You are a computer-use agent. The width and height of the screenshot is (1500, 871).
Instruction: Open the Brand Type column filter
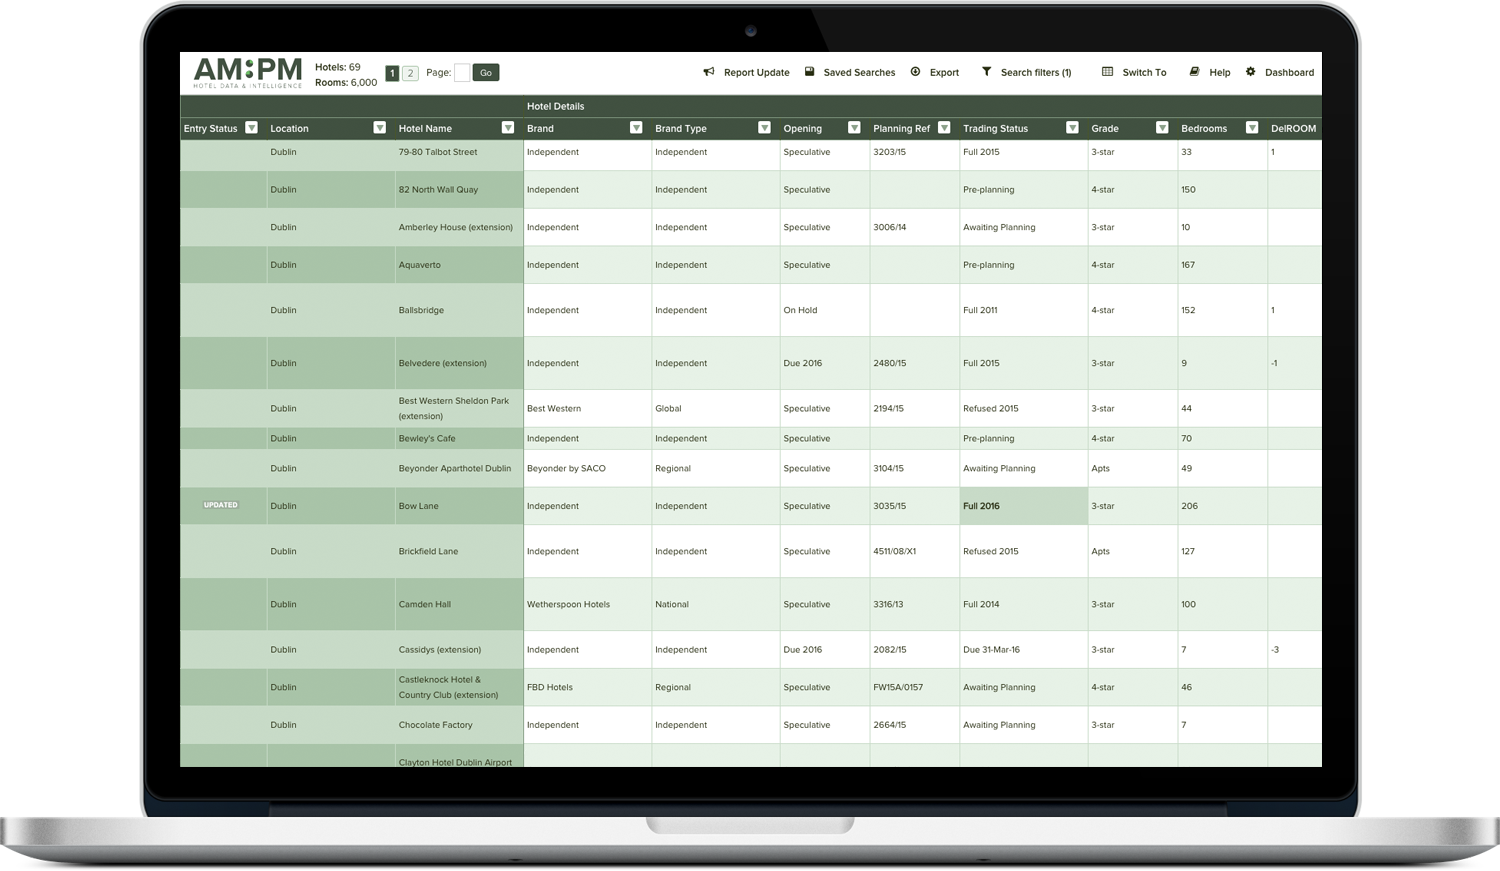click(x=765, y=128)
